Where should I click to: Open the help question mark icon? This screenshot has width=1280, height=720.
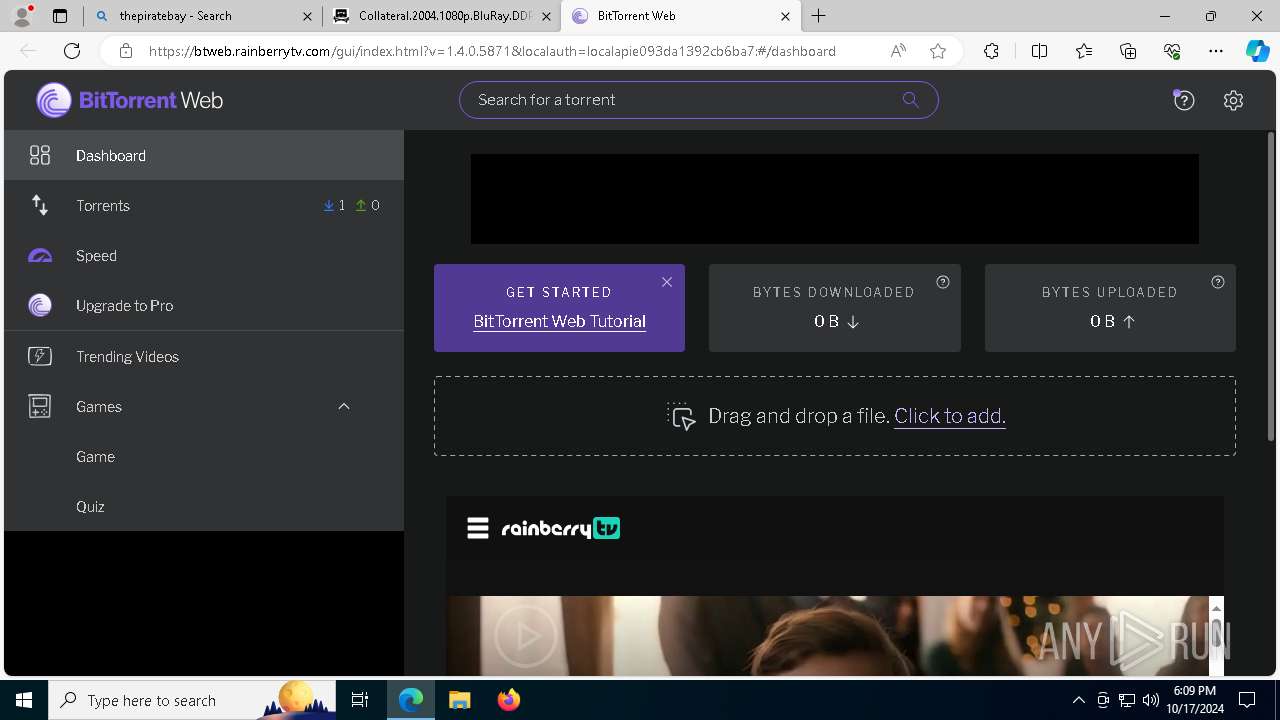pos(1184,100)
